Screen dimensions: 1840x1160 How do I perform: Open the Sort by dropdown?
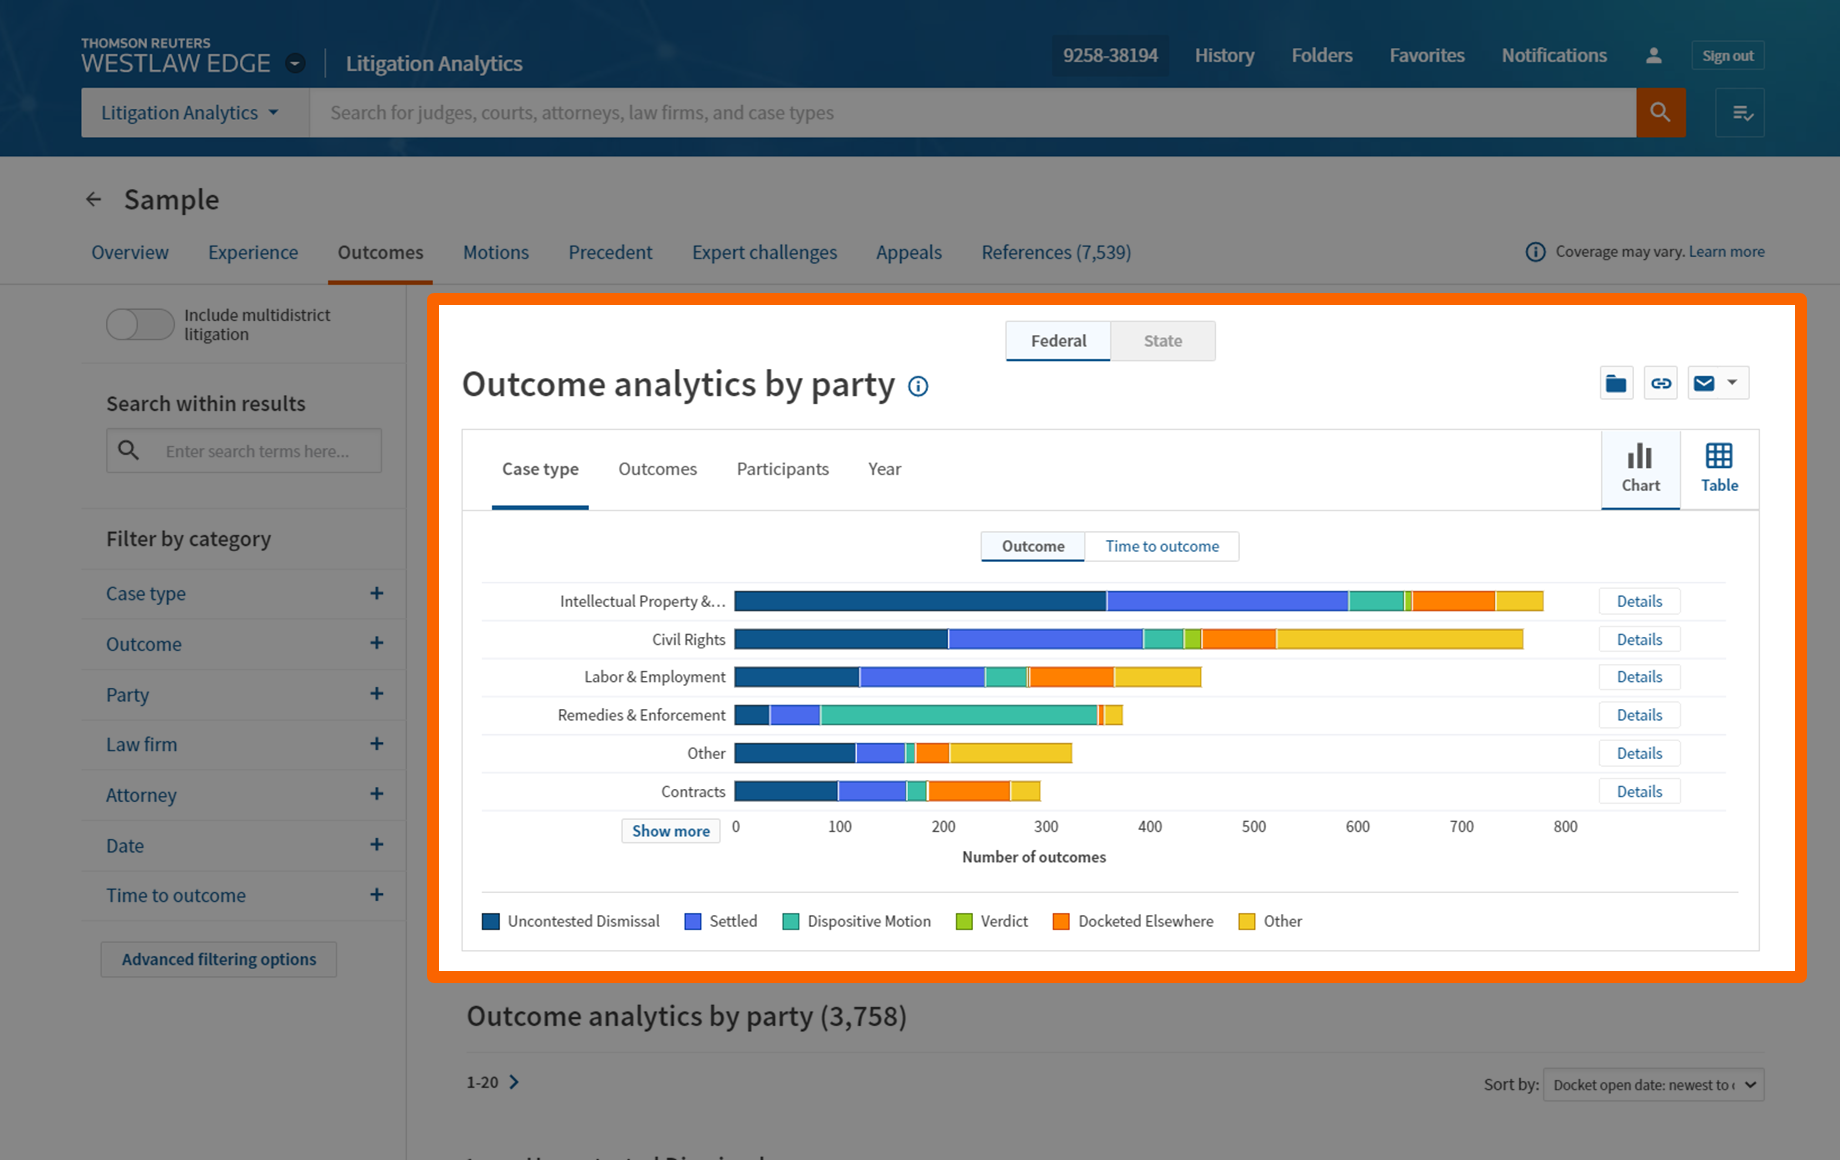(1653, 1085)
